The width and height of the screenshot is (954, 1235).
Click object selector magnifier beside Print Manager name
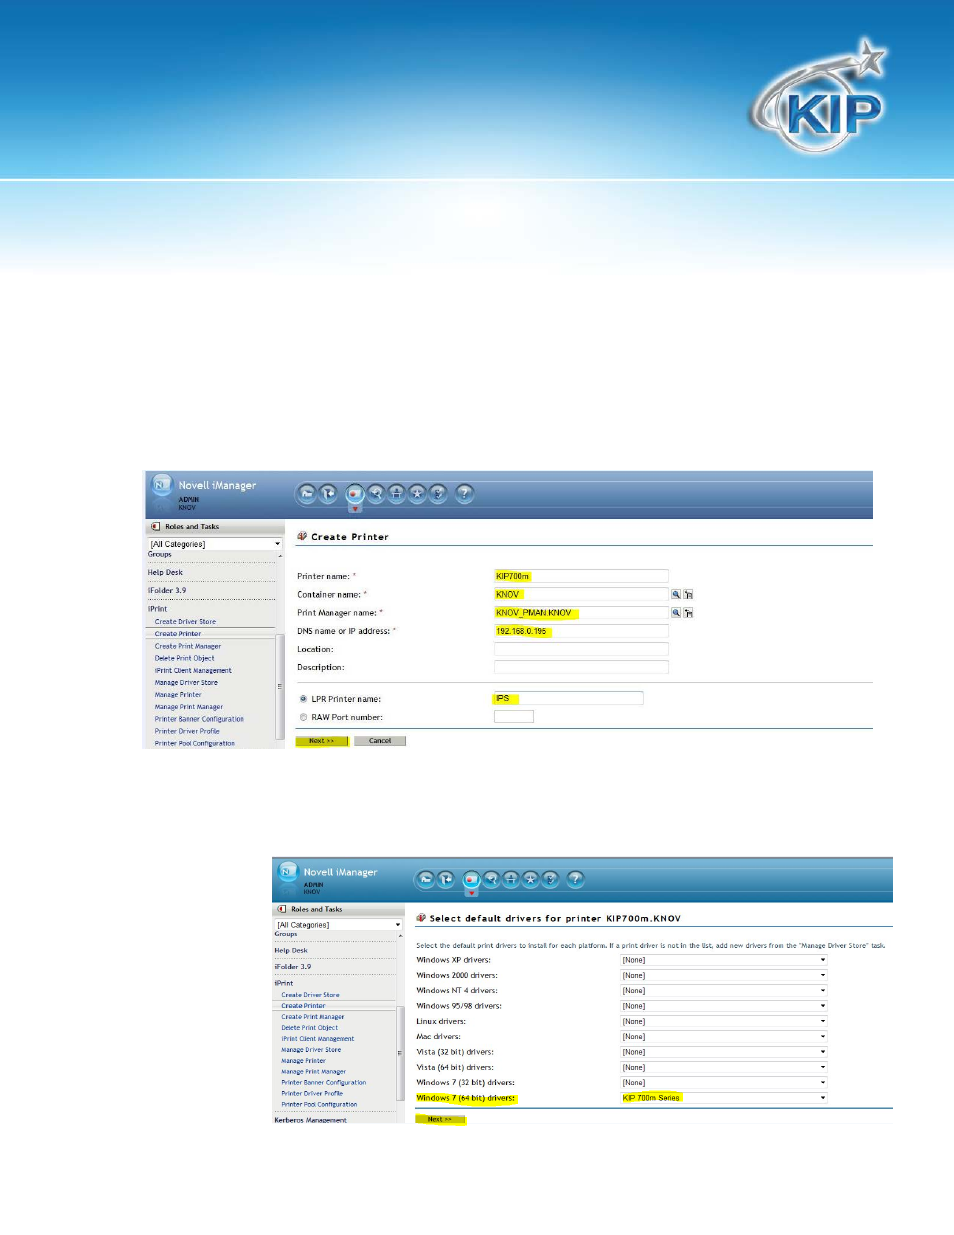click(676, 613)
